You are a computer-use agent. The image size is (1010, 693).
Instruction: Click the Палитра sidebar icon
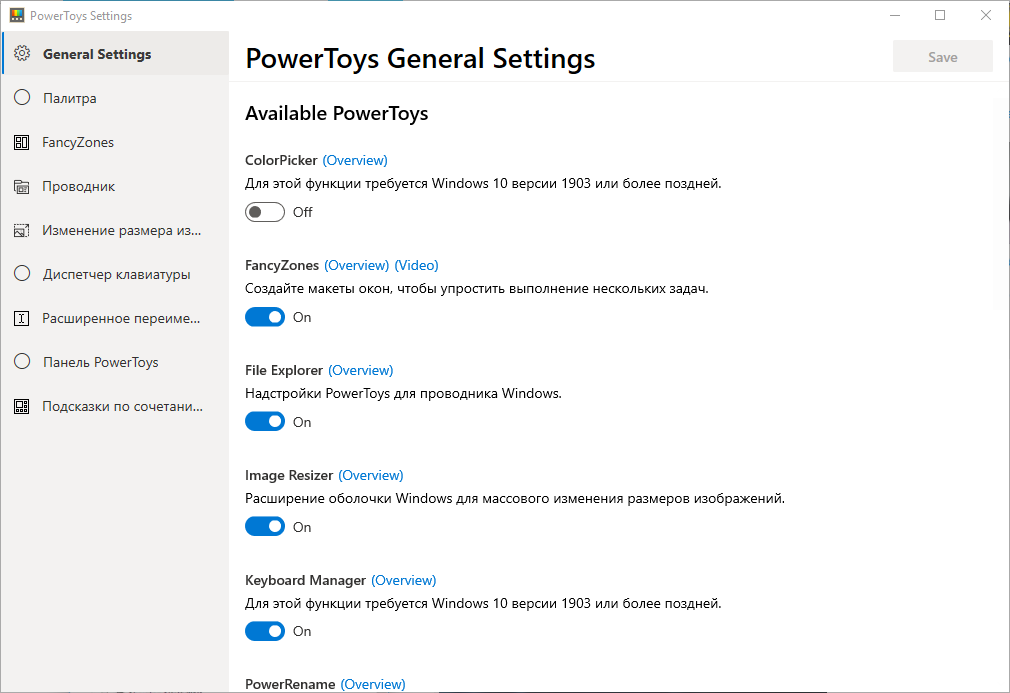[x=22, y=98]
